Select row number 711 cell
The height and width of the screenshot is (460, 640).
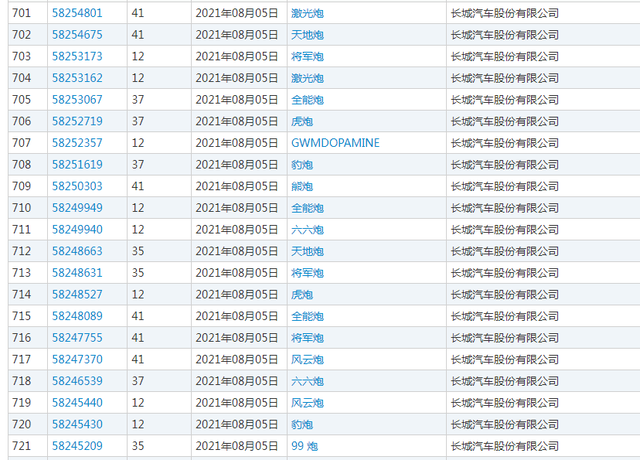tap(28, 229)
